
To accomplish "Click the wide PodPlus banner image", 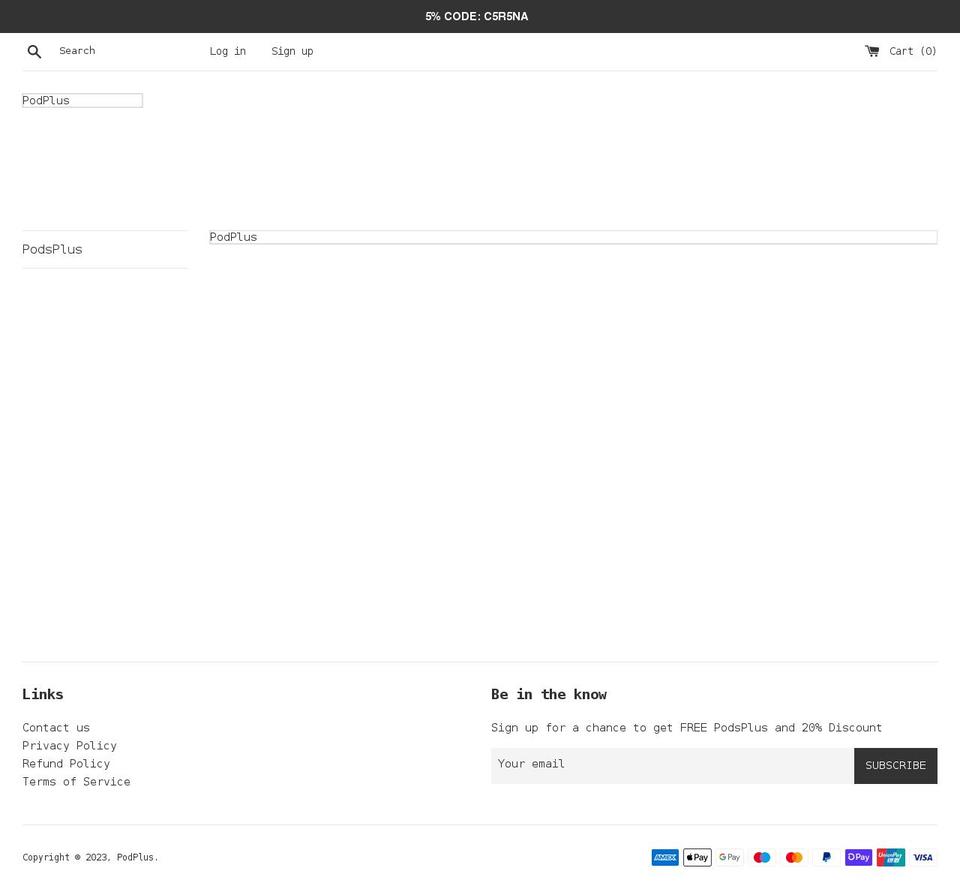I will pyautogui.click(x=573, y=237).
